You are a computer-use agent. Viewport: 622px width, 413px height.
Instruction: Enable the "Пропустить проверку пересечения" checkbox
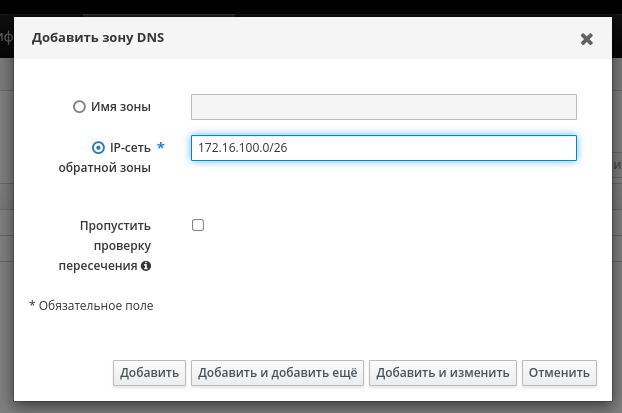pos(198,225)
